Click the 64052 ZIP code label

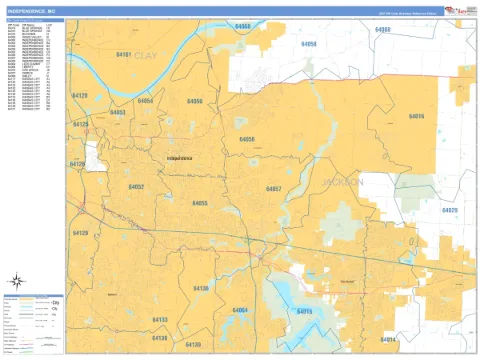136,187
